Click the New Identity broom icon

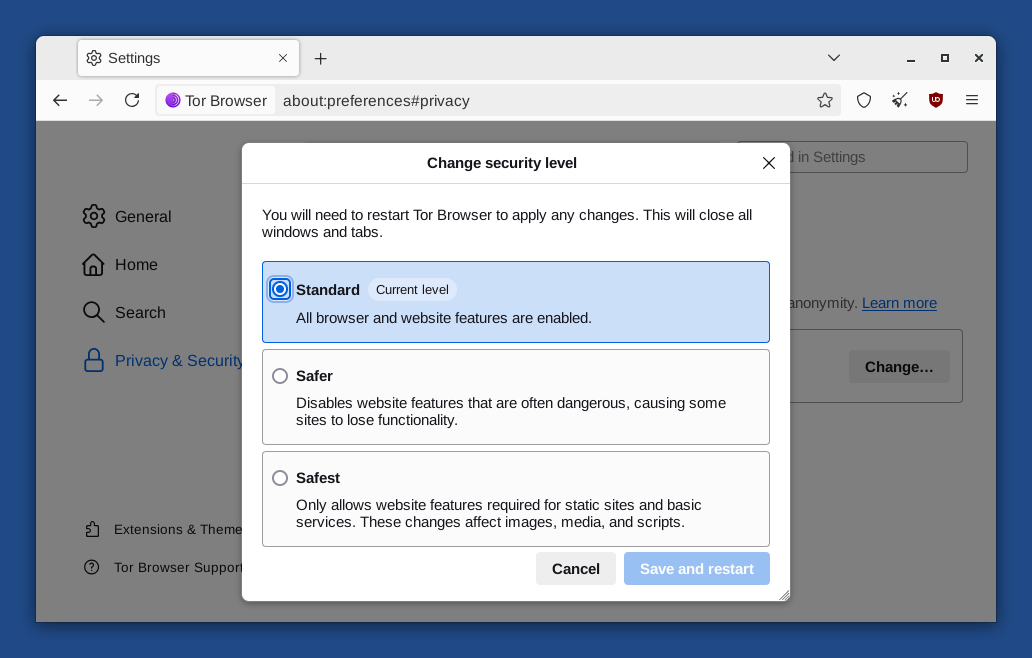(900, 100)
